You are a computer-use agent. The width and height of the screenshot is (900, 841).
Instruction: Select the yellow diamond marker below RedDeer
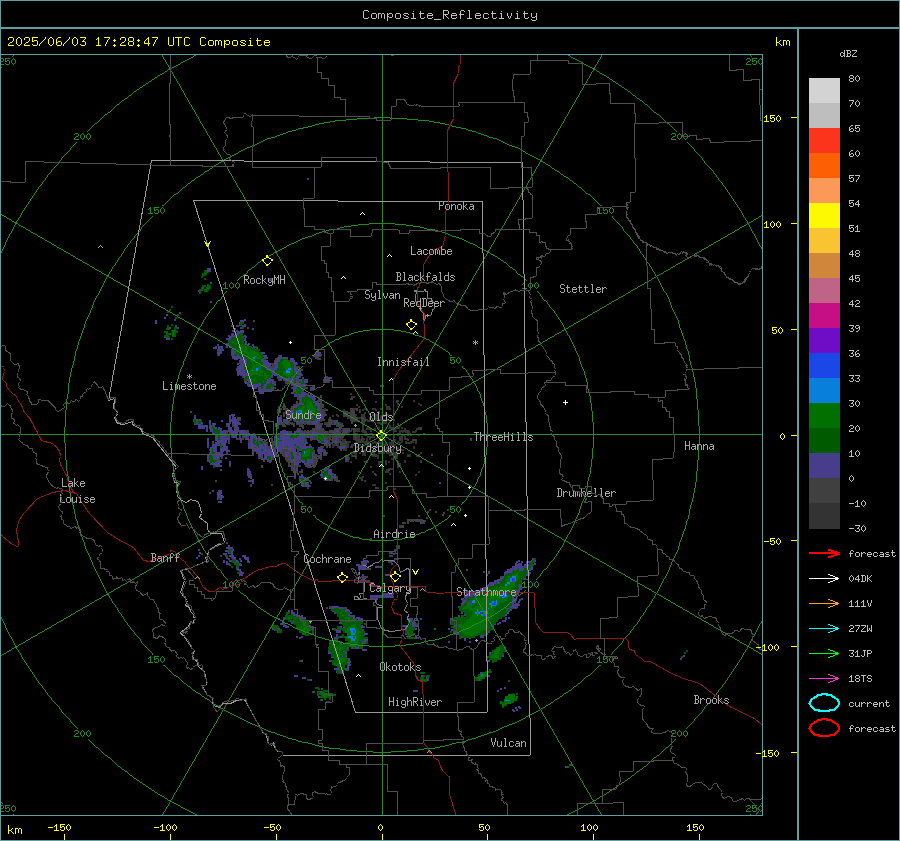(412, 325)
